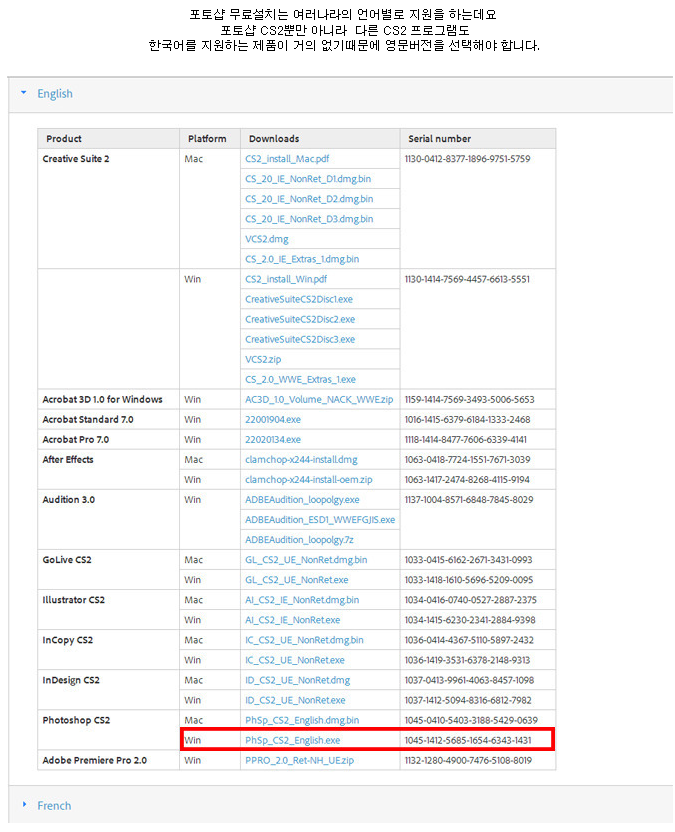Click Creative Suite 2 Mac serial number
The image size is (675, 832).
coord(467,159)
